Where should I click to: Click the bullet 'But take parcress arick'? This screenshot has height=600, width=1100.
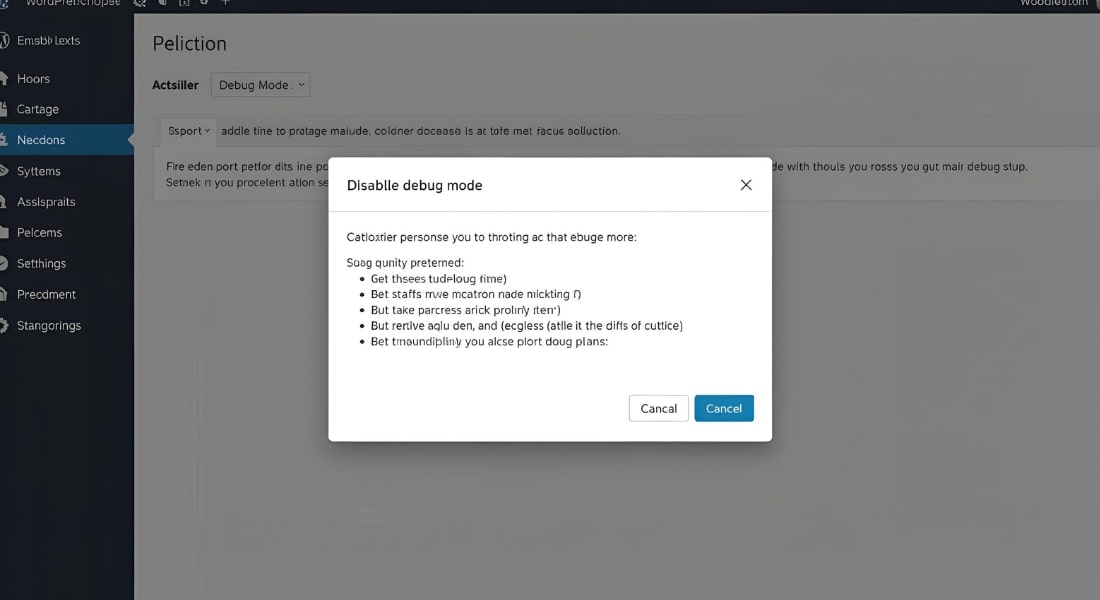coord(465,310)
